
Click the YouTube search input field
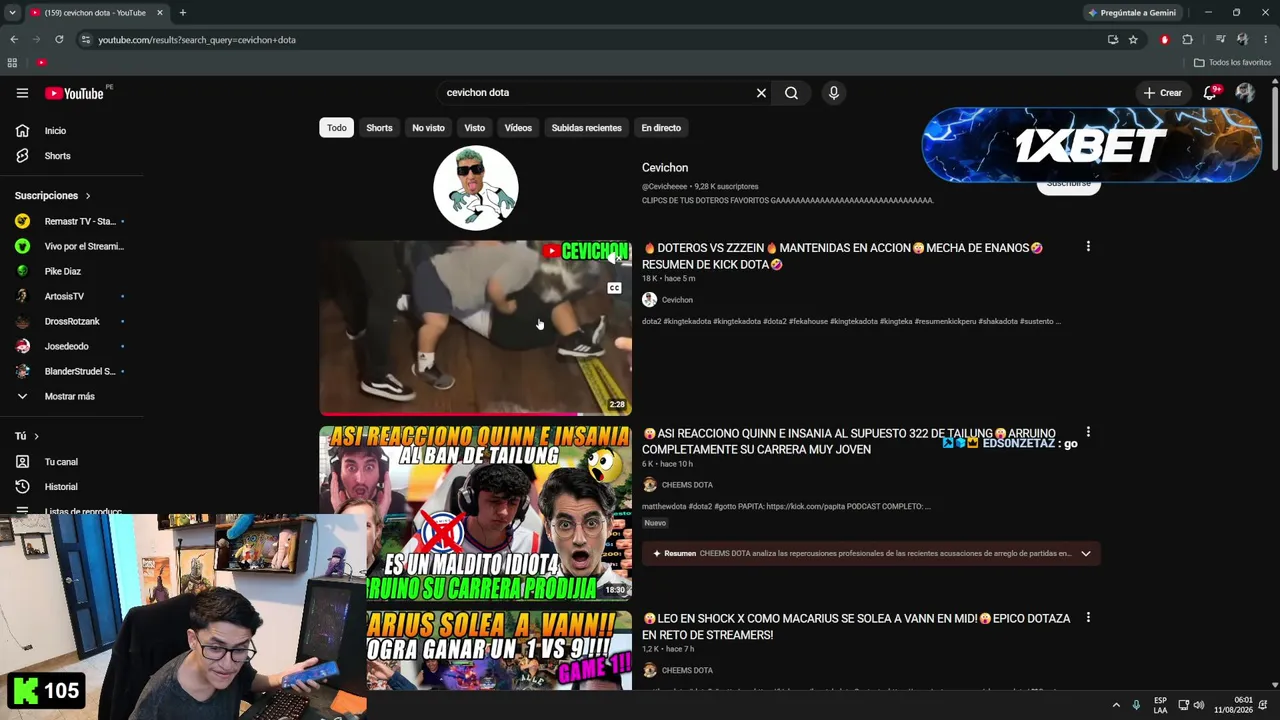(595, 93)
